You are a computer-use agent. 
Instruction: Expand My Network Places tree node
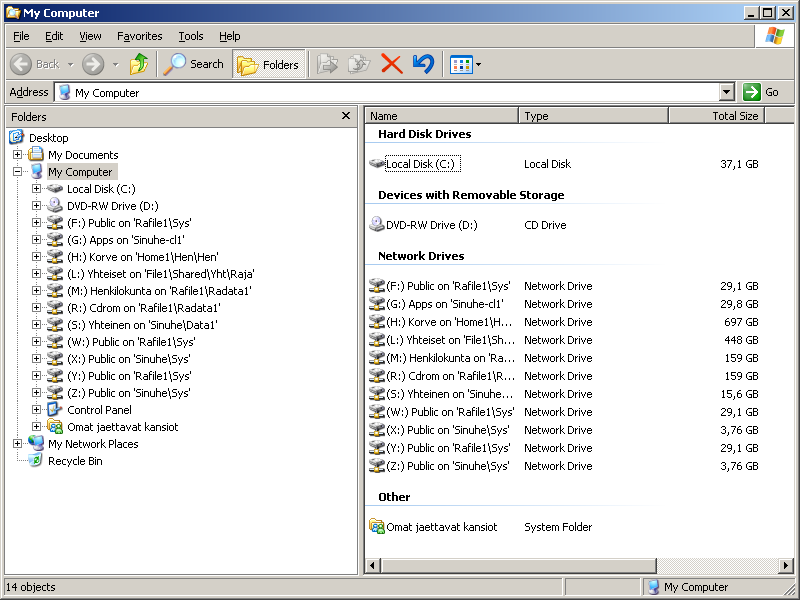point(17,443)
